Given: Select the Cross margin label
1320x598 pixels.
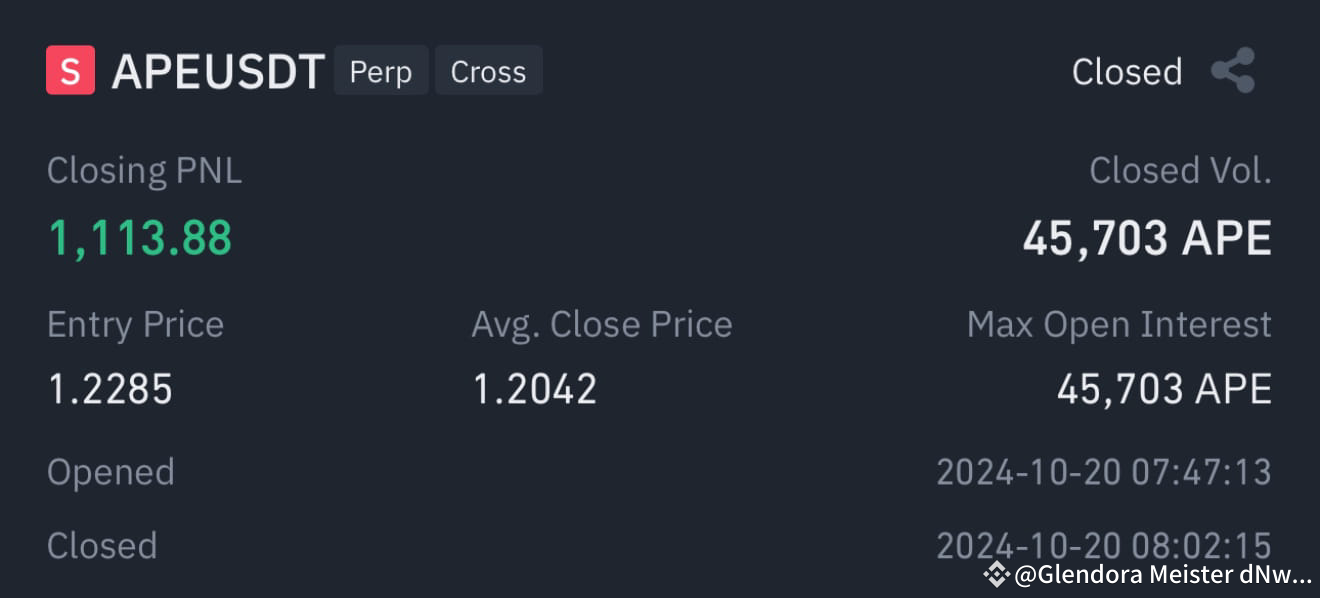Looking at the screenshot, I should (x=489, y=71).
